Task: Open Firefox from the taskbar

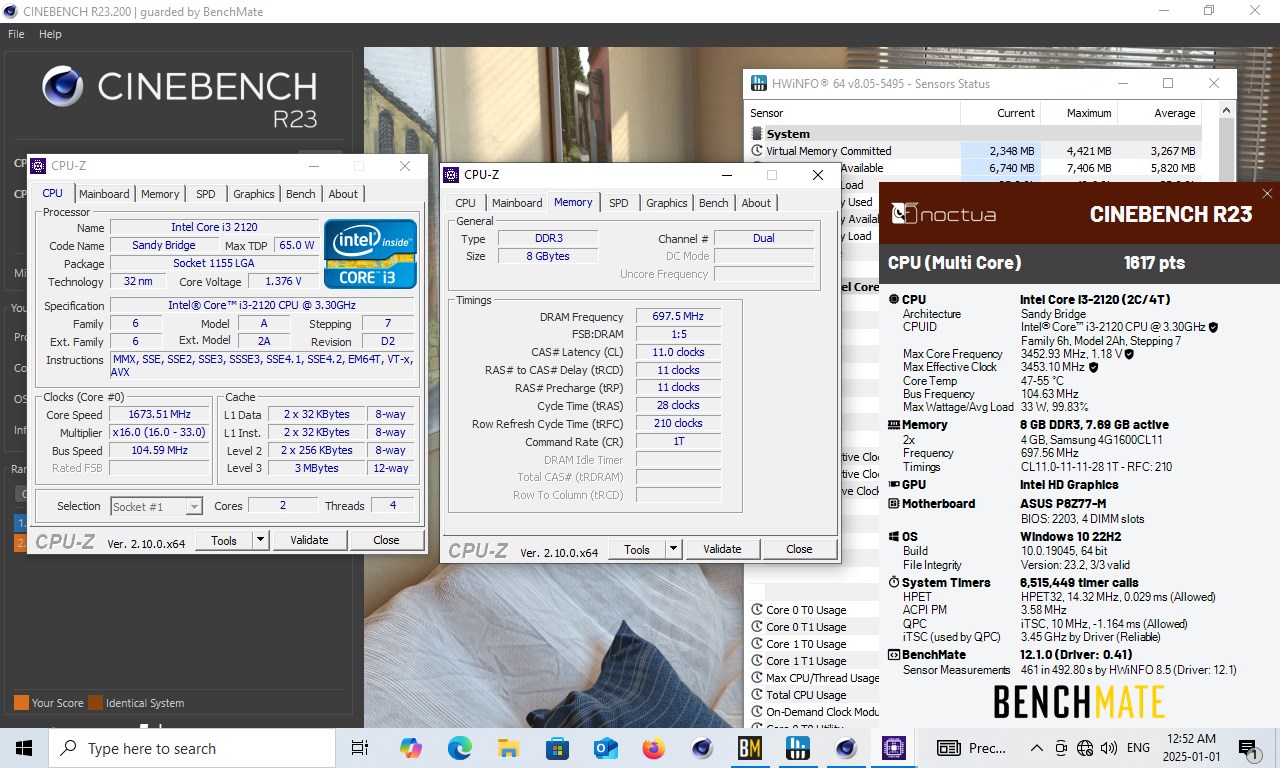Action: [x=654, y=748]
